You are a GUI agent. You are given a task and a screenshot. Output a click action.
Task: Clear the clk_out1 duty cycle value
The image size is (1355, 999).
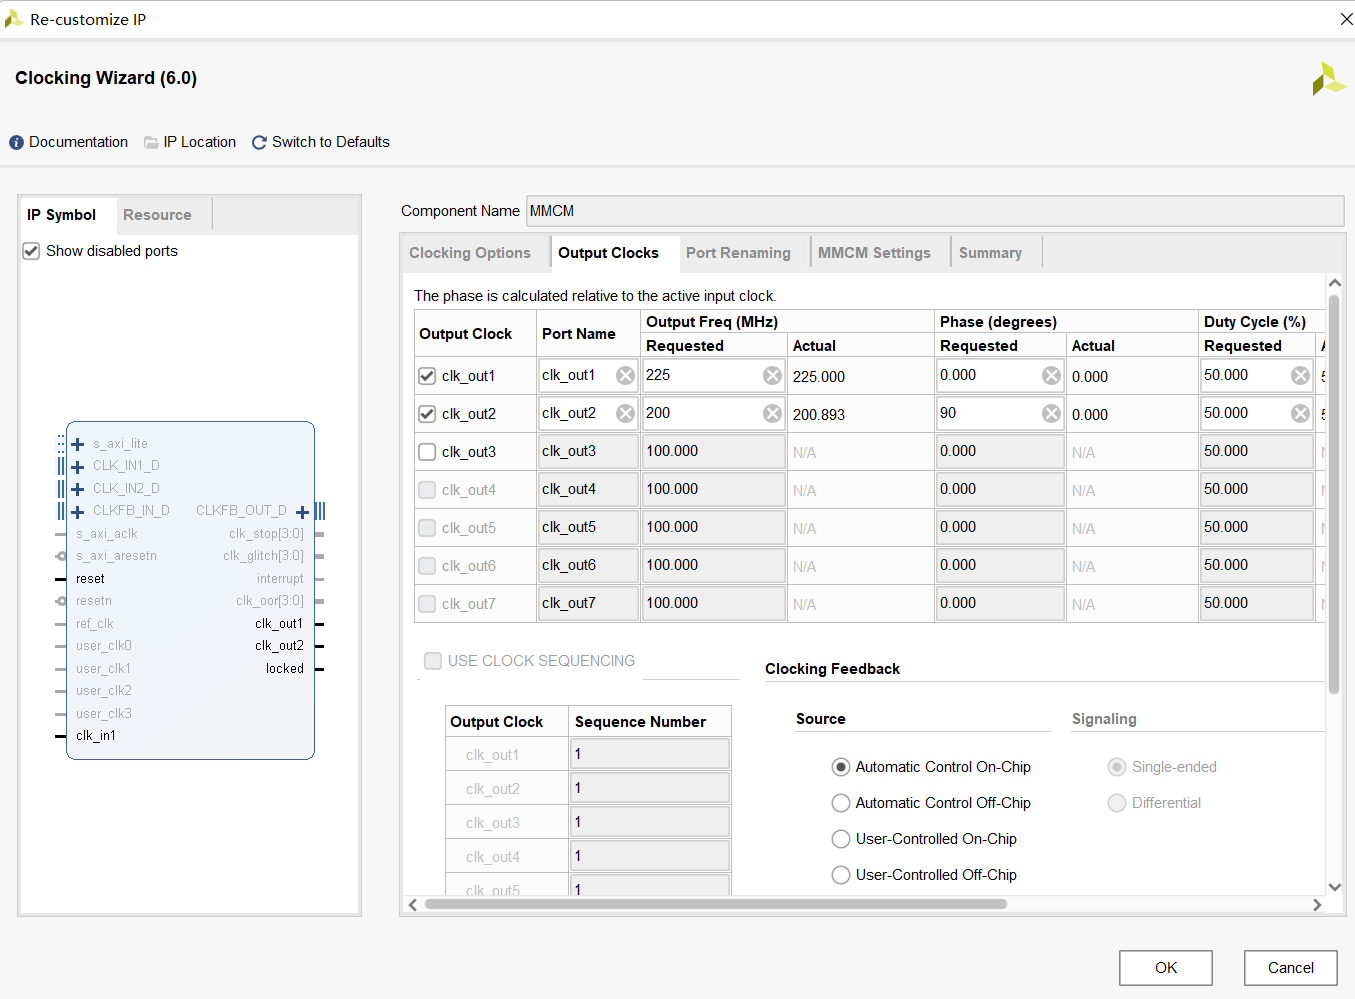coord(1300,376)
